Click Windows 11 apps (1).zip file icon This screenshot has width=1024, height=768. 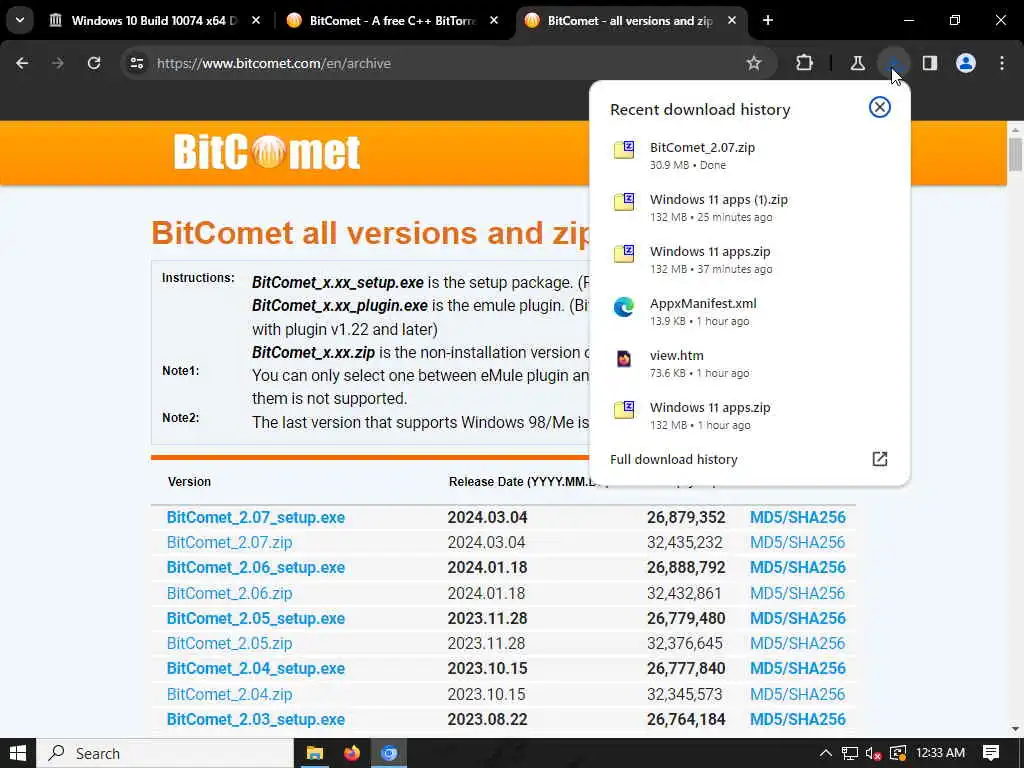pyautogui.click(x=624, y=201)
